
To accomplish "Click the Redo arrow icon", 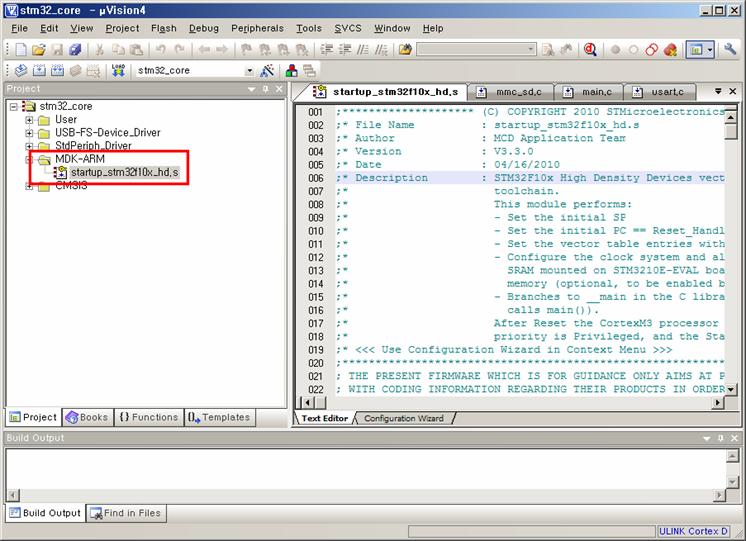I will click(179, 49).
